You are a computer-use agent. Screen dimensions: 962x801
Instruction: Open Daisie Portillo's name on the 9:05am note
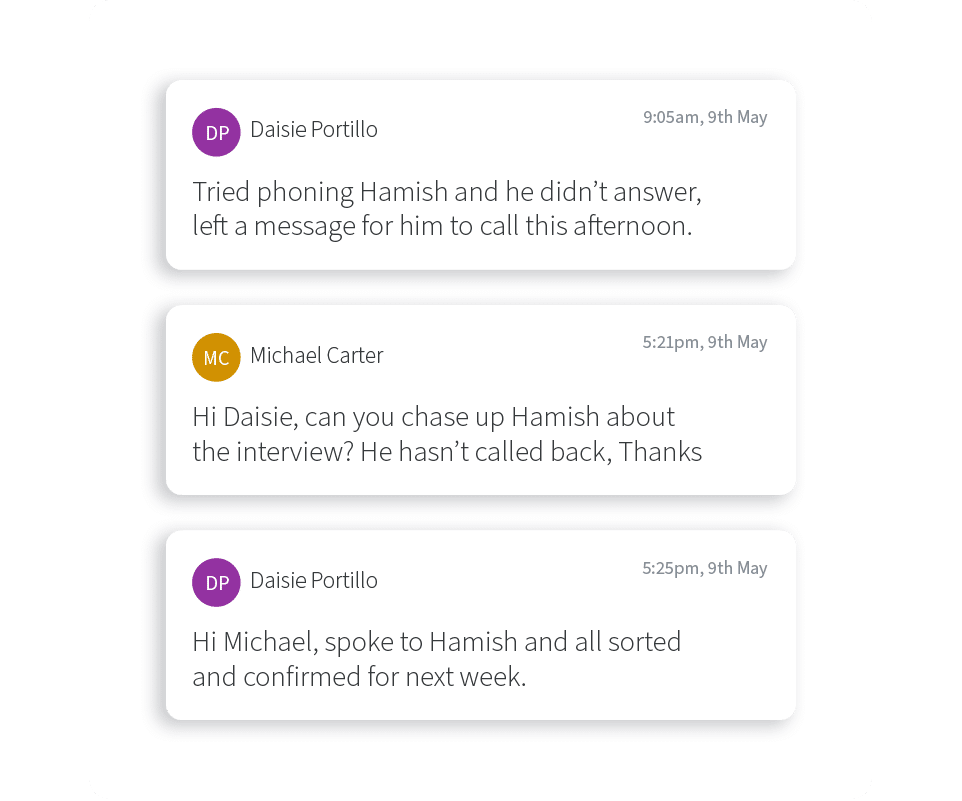(314, 129)
